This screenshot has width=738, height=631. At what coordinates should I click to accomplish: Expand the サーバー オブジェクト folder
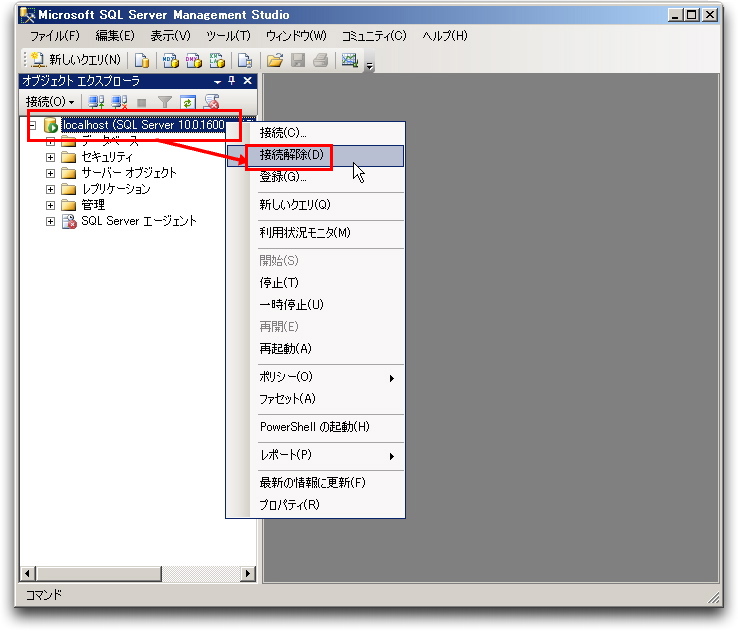click(x=50, y=173)
